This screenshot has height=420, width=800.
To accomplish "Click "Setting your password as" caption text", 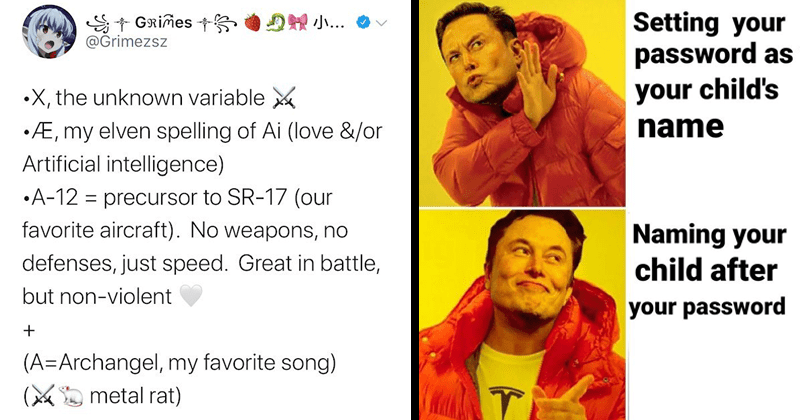I will [x=713, y=39].
